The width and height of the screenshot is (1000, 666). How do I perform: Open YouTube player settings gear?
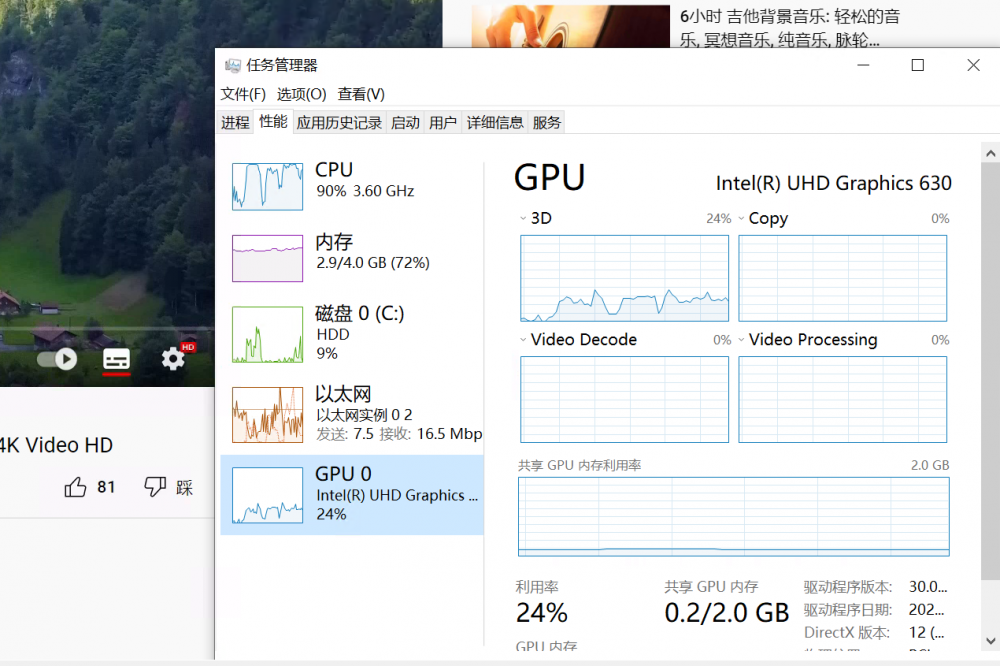(x=173, y=359)
